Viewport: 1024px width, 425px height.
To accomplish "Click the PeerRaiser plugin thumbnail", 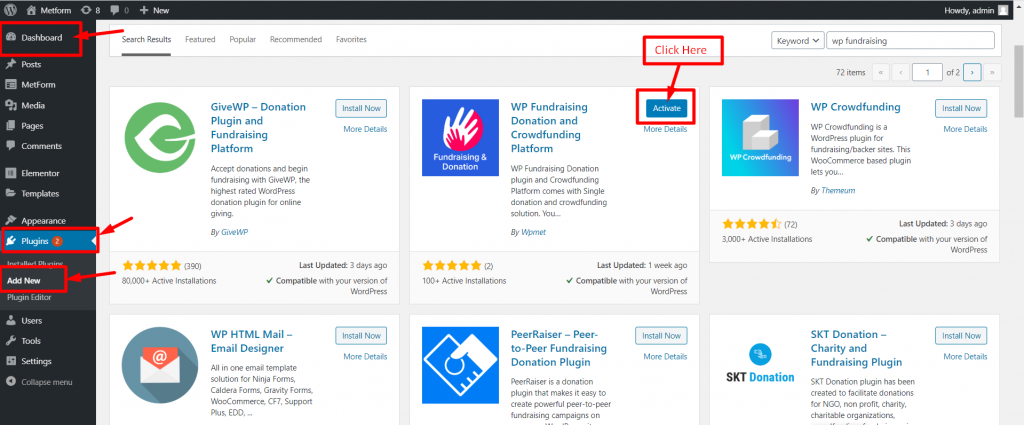I will (460, 365).
